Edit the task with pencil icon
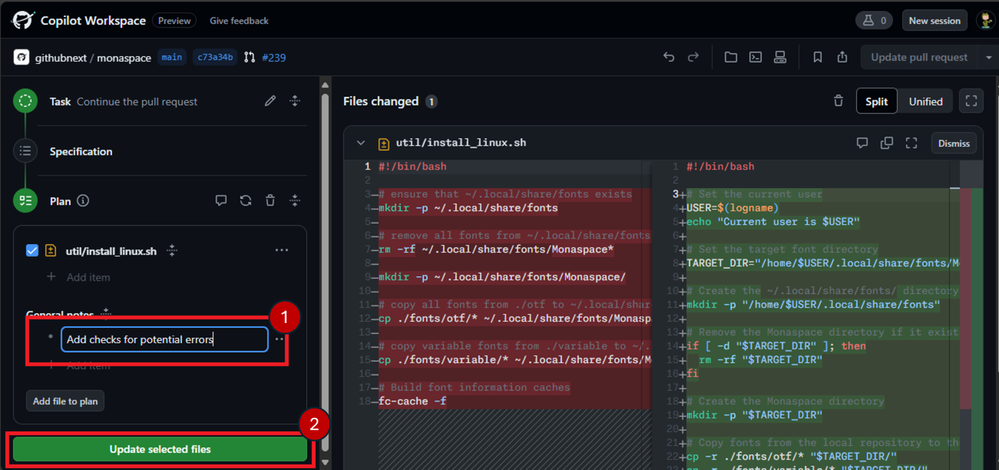This screenshot has height=470, width=999. point(271,101)
